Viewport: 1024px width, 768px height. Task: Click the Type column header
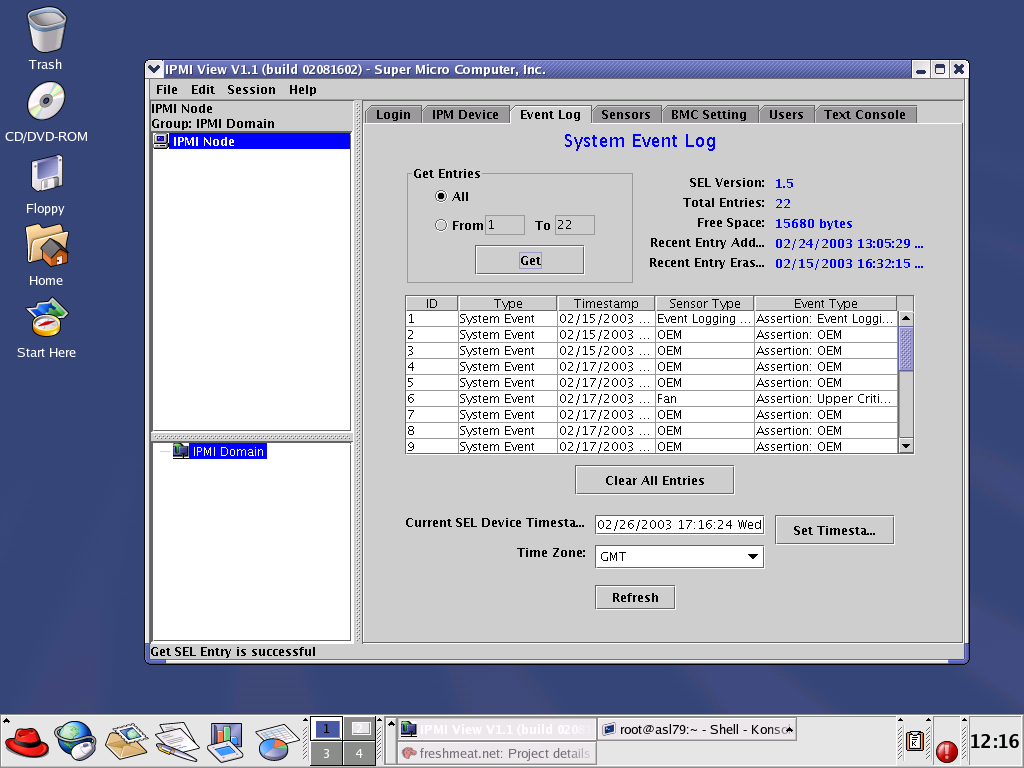[507, 303]
